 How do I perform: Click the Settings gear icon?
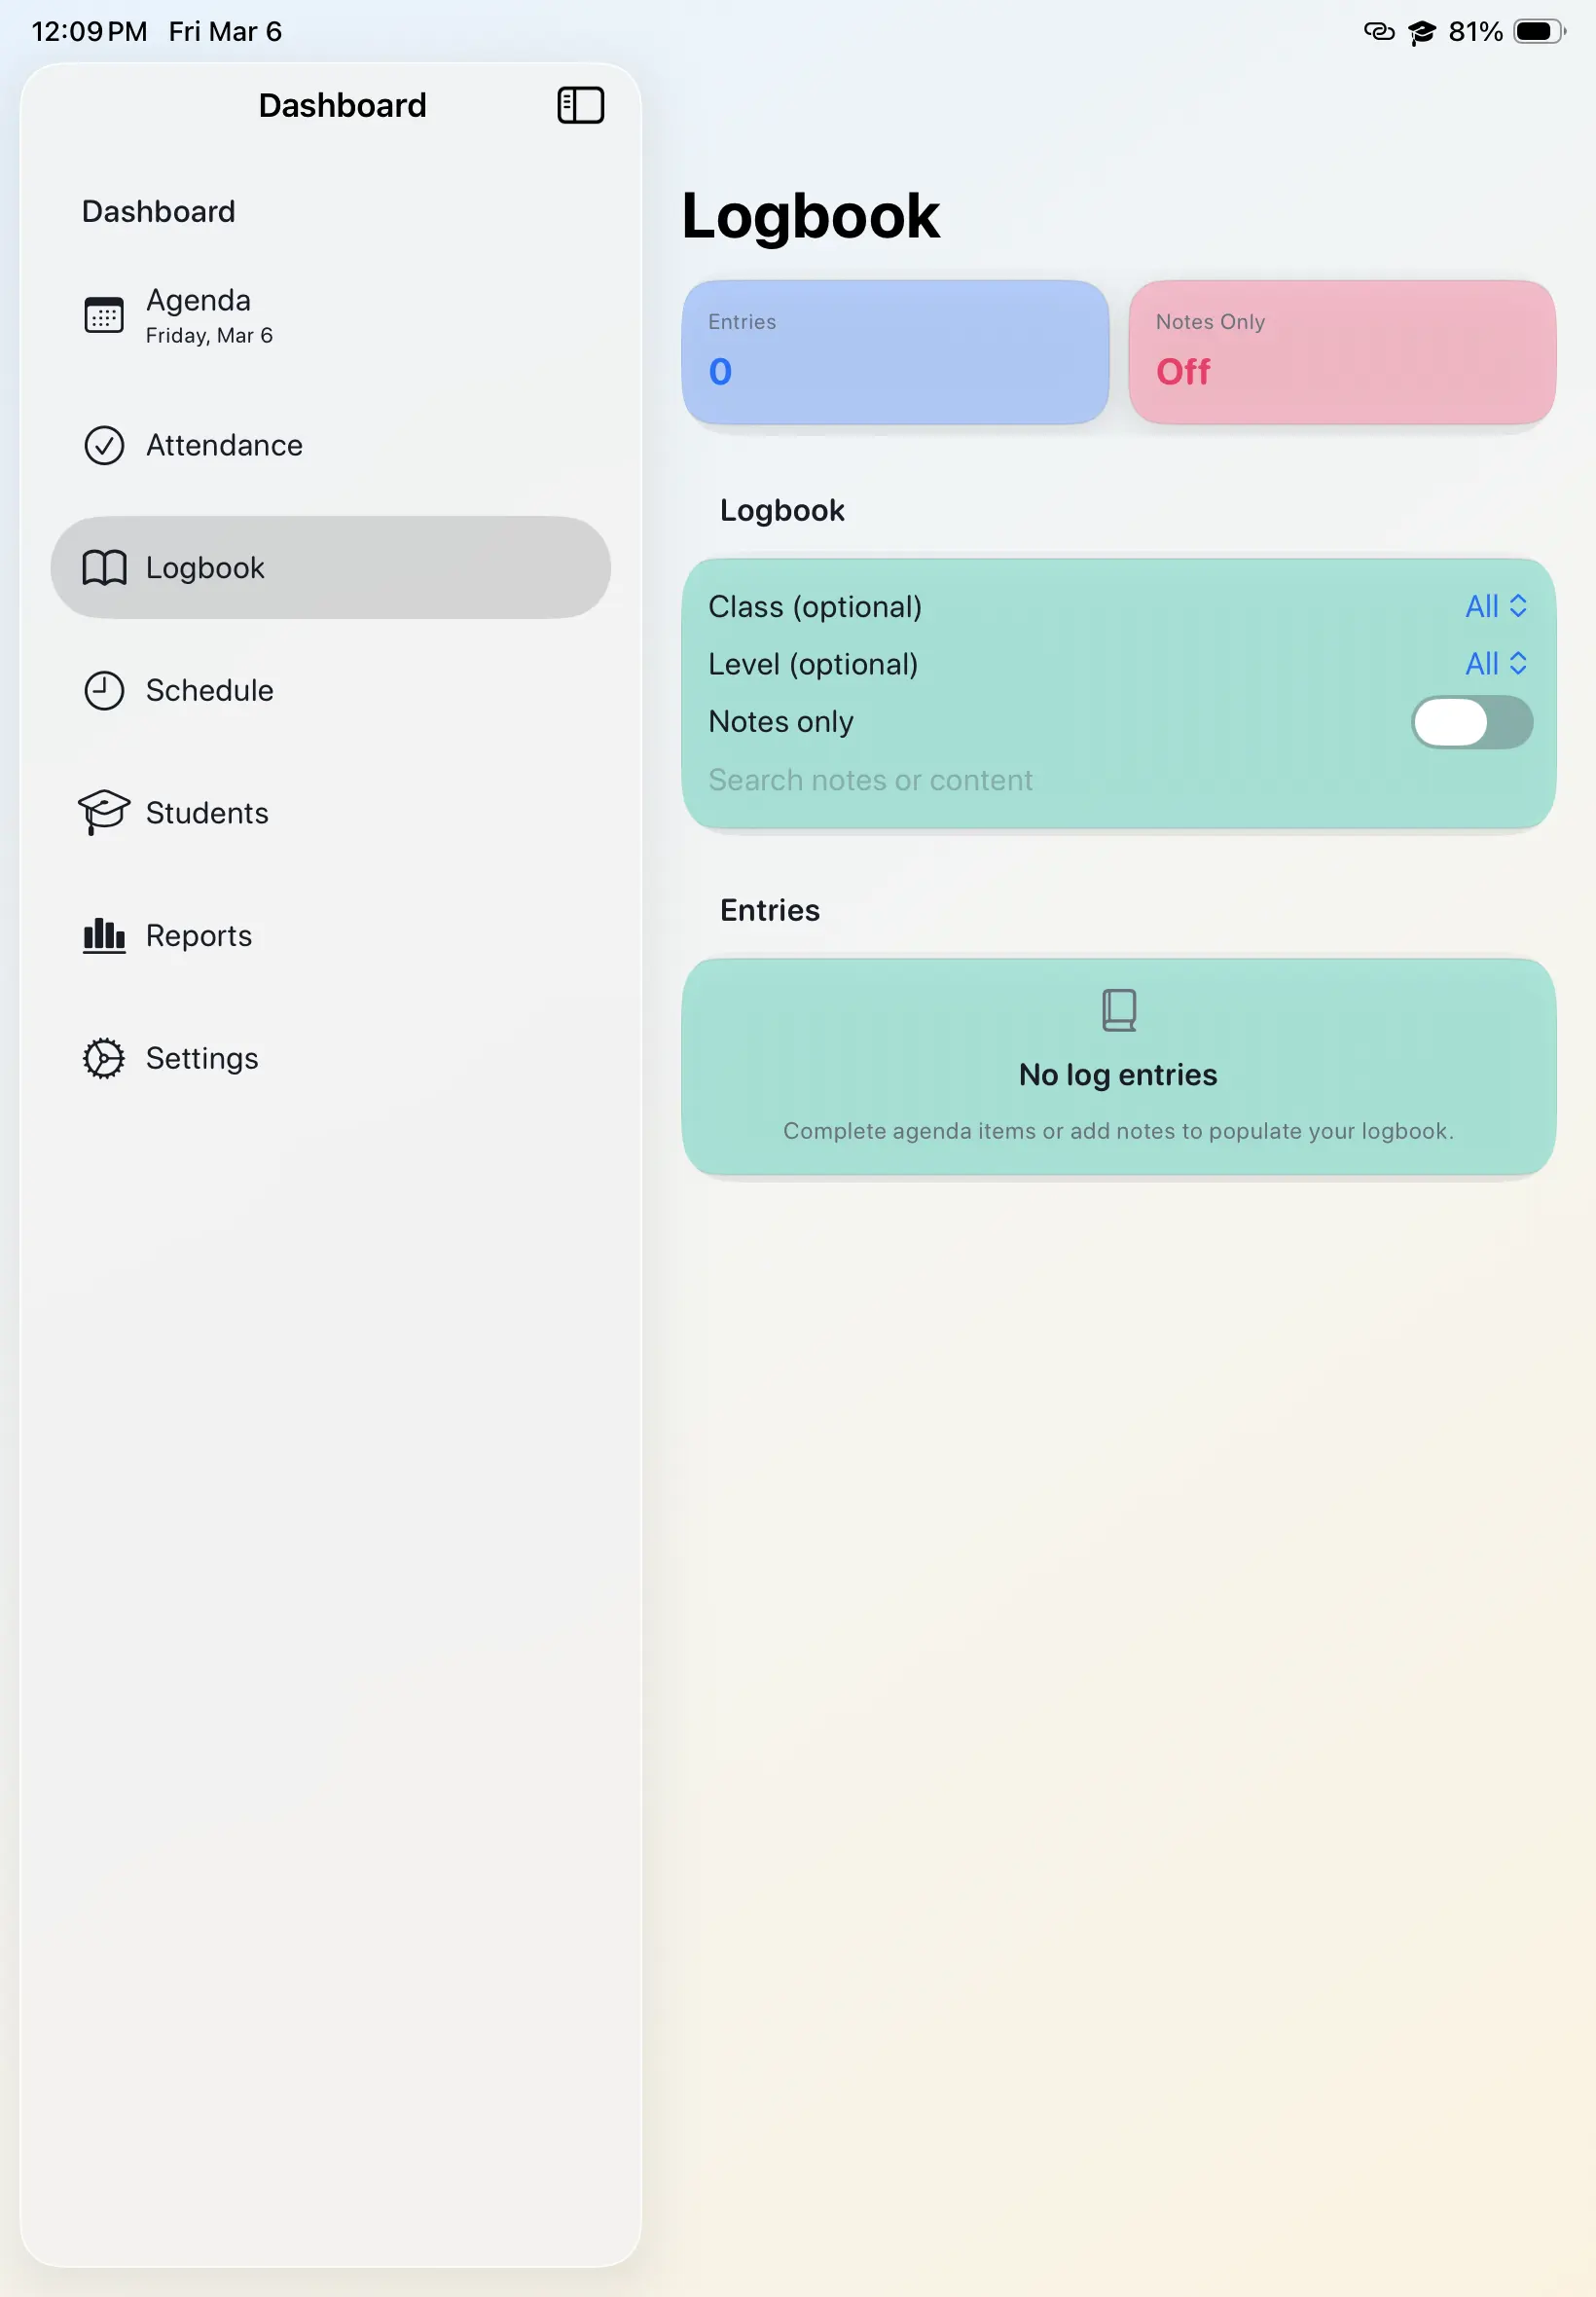pos(104,1058)
